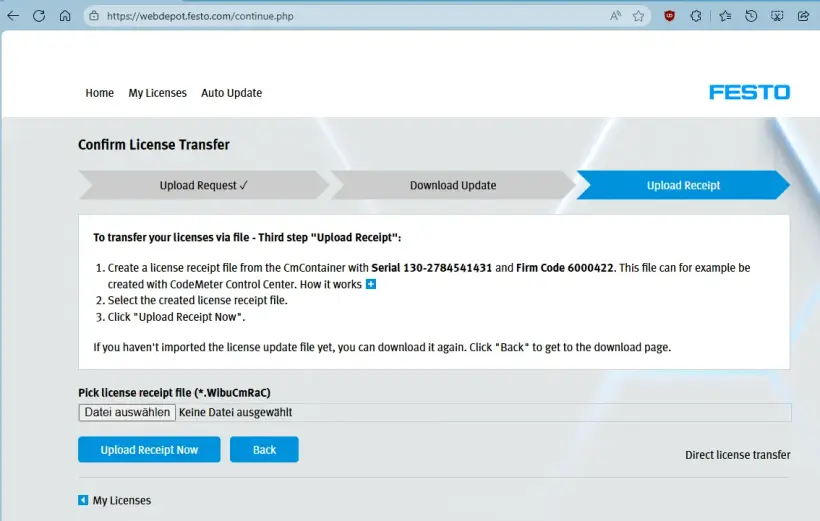Expand the 'How it works' plus icon
Screen dimensions: 820x521
(x=371, y=284)
